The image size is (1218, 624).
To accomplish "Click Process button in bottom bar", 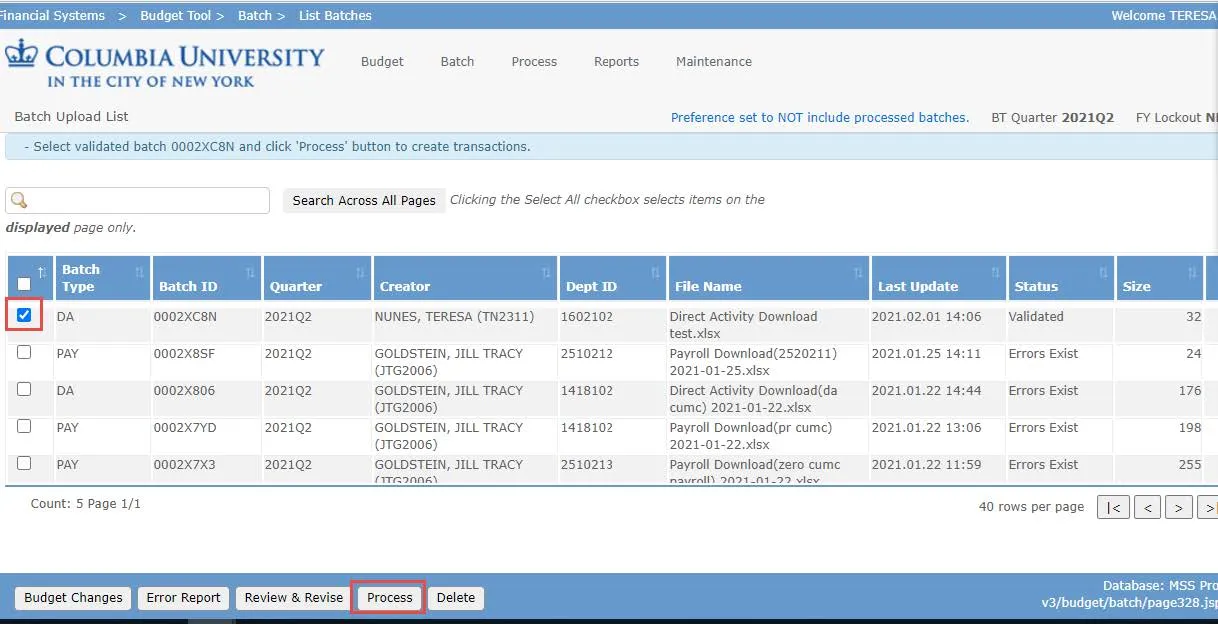I will point(389,598).
